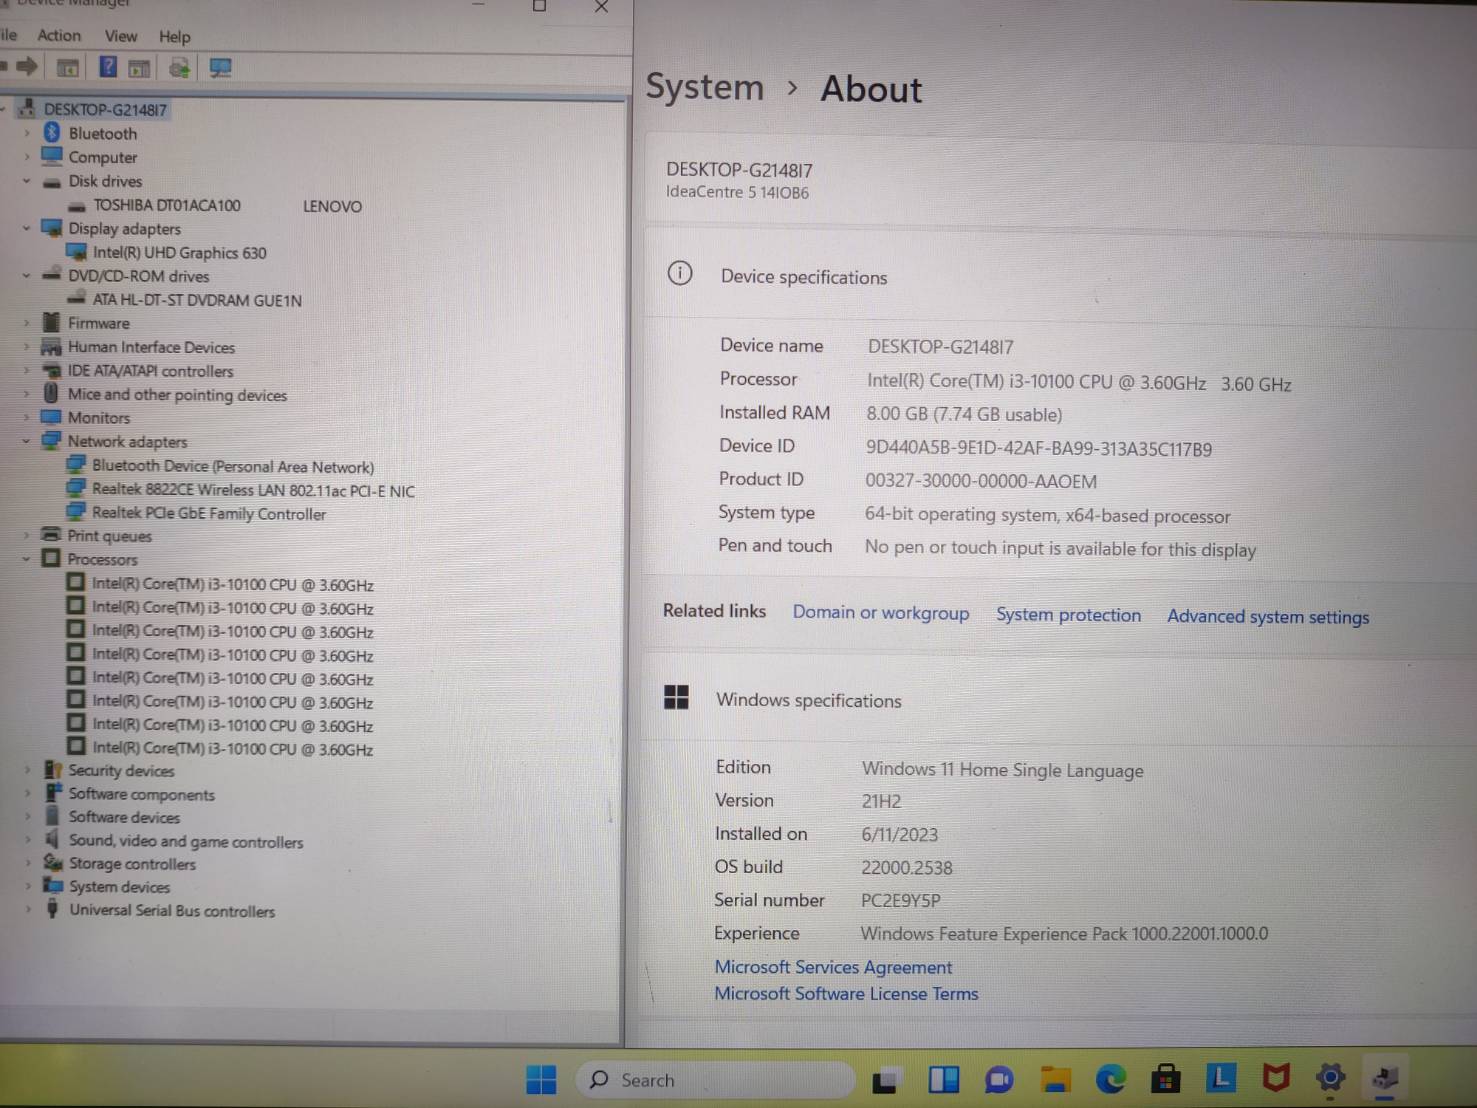The height and width of the screenshot is (1108, 1477).
Task: Click the Device ID value text
Action: click(x=1039, y=449)
